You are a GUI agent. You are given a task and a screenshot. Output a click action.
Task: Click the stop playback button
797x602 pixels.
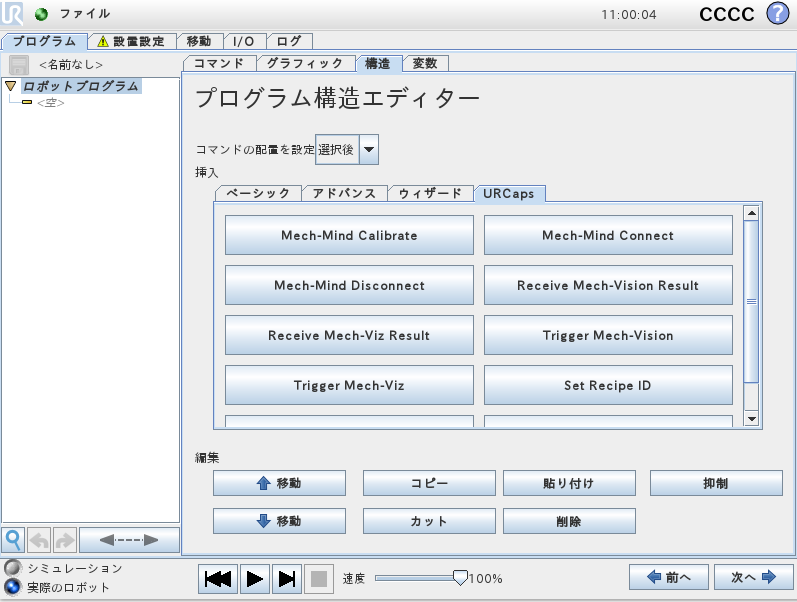pos(319,579)
